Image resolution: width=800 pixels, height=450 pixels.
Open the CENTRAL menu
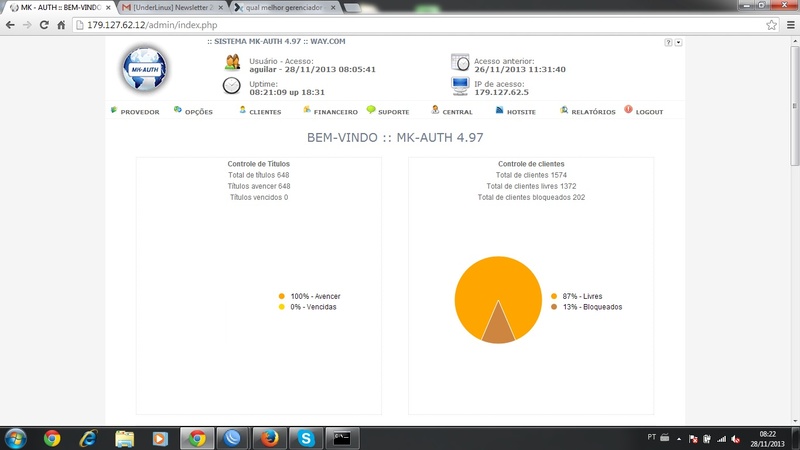[x=452, y=111]
